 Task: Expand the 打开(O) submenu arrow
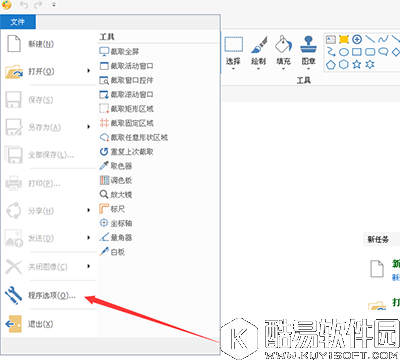(88, 71)
